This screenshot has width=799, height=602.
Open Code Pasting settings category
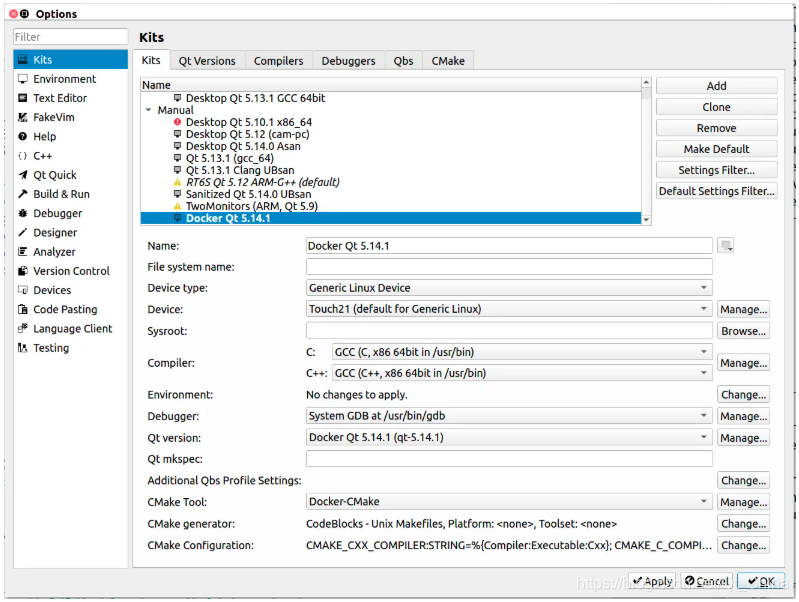pos(70,309)
